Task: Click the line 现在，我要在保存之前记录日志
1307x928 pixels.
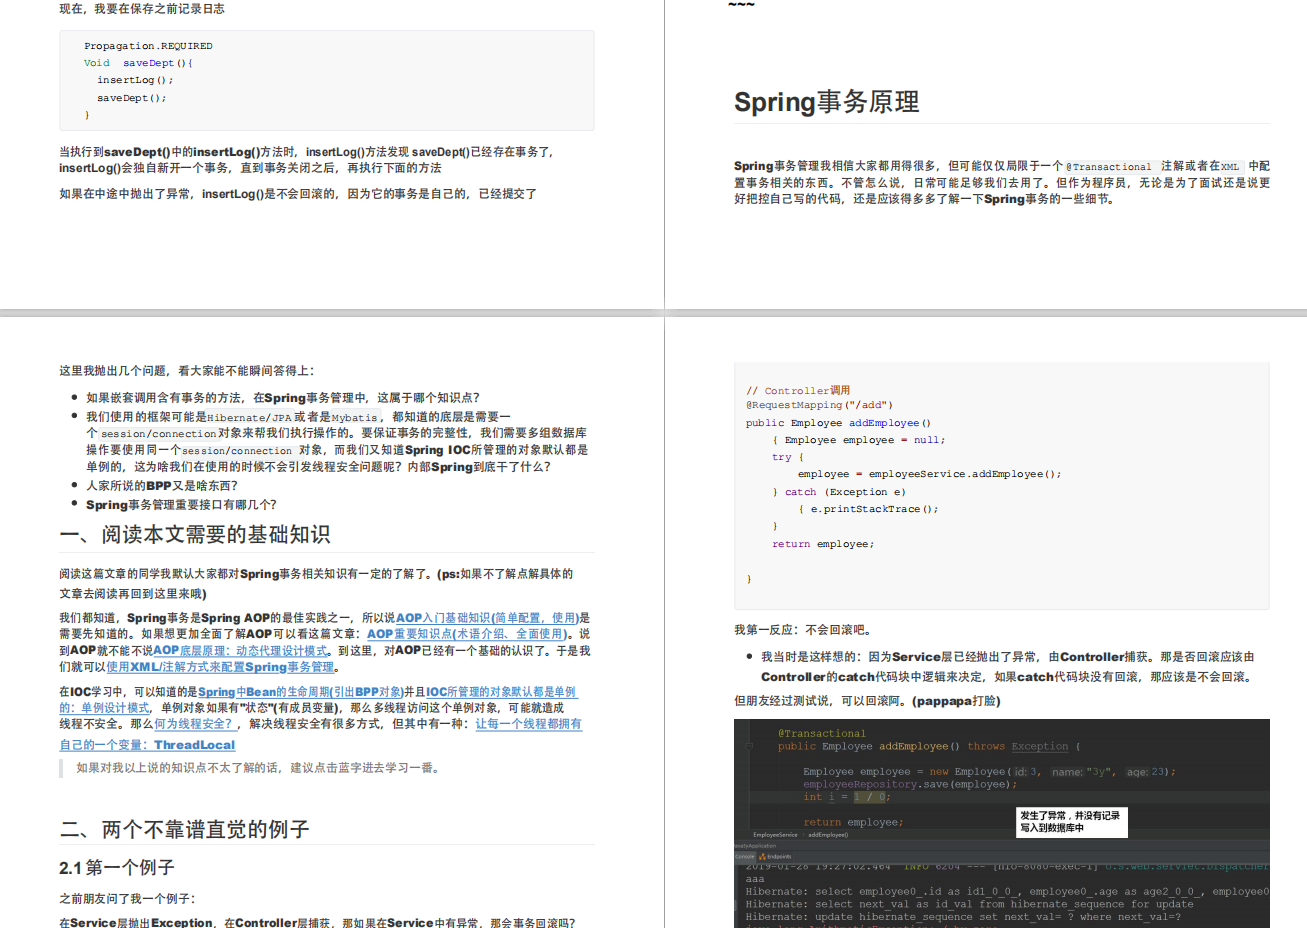Action: [142, 9]
